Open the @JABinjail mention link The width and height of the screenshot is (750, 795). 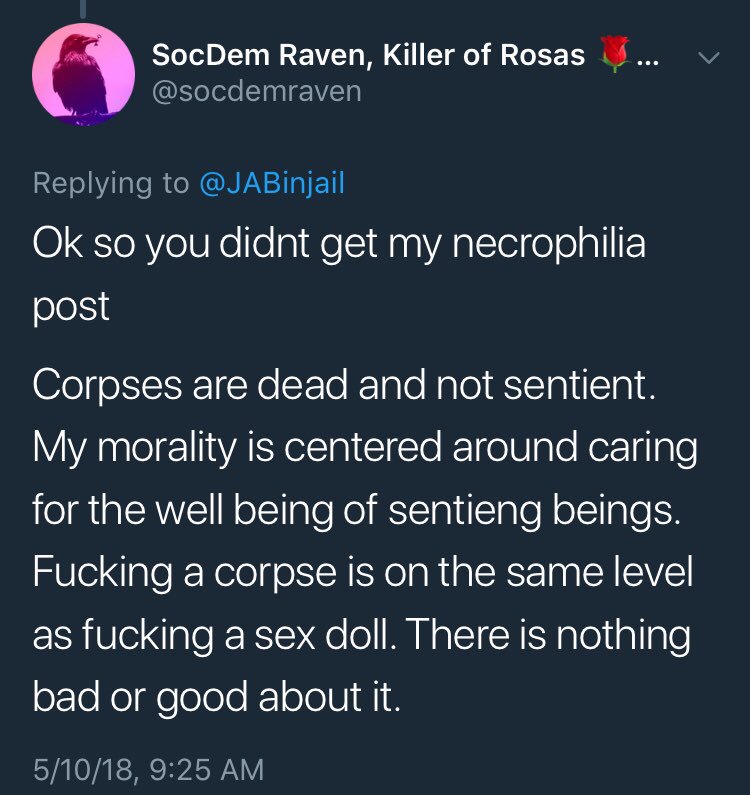coord(270,184)
